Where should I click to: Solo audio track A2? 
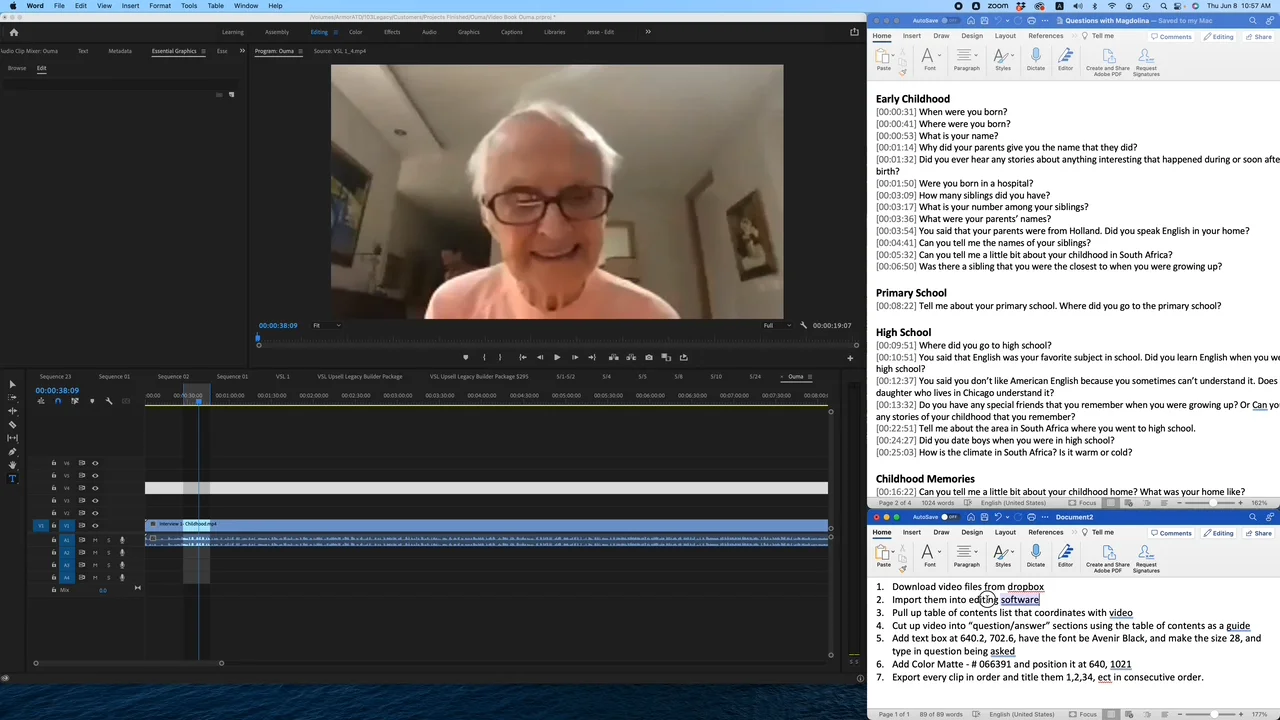108,552
